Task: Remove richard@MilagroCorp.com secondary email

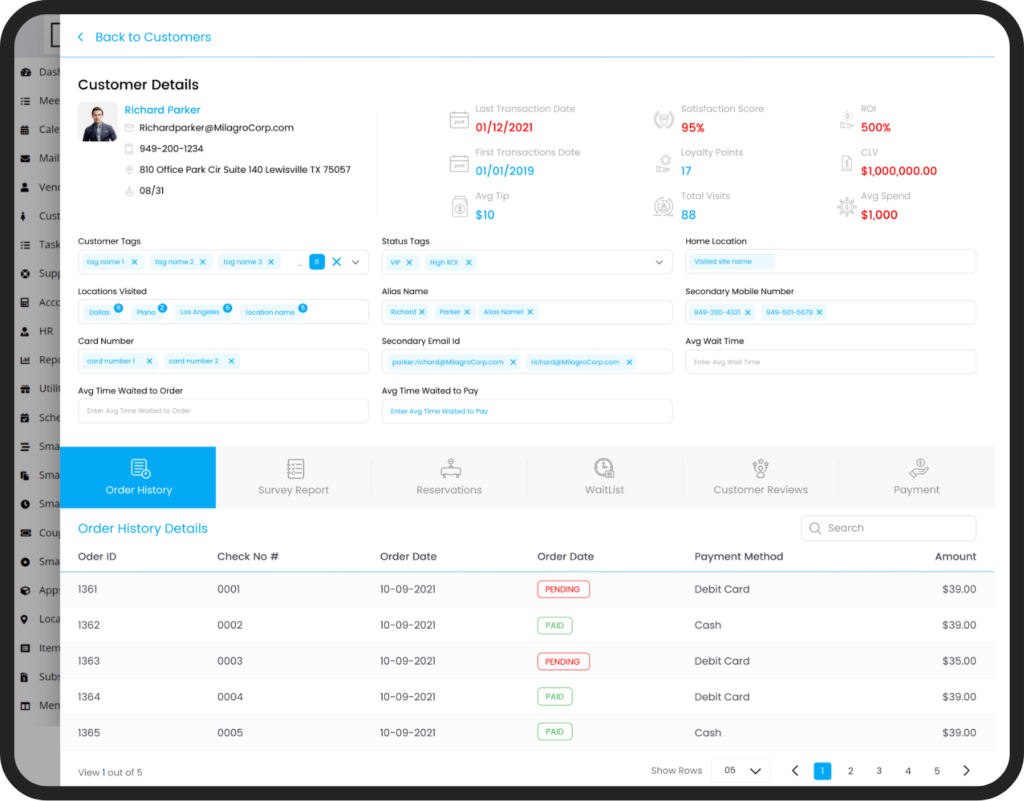Action: [630, 362]
